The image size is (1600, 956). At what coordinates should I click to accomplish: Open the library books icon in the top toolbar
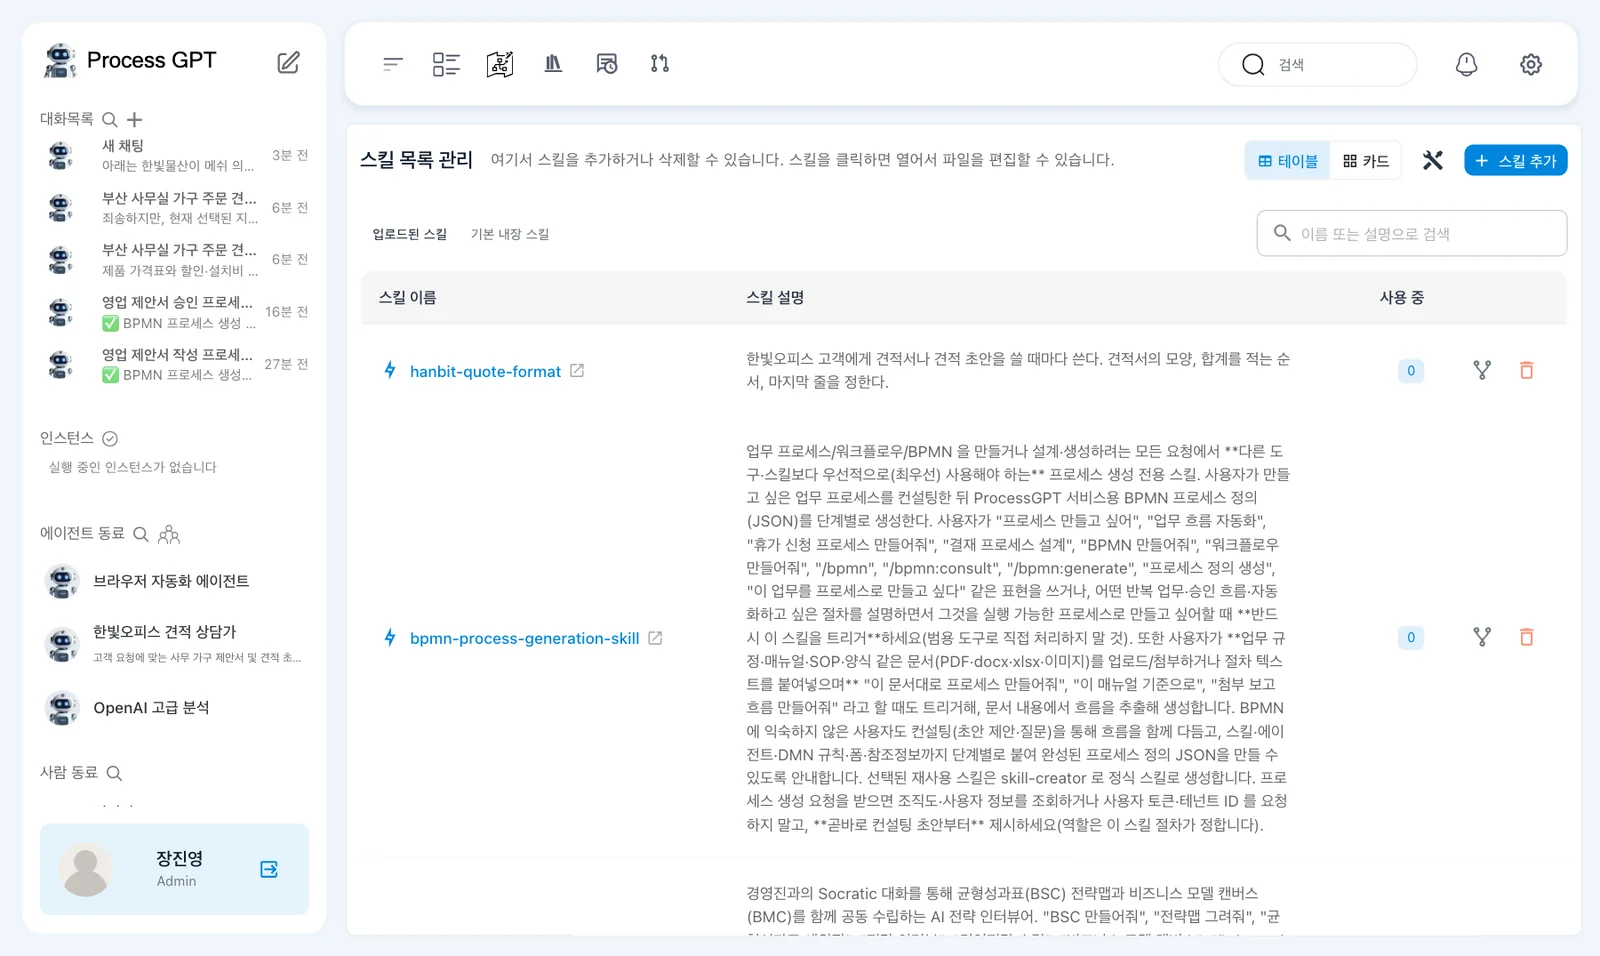553,64
